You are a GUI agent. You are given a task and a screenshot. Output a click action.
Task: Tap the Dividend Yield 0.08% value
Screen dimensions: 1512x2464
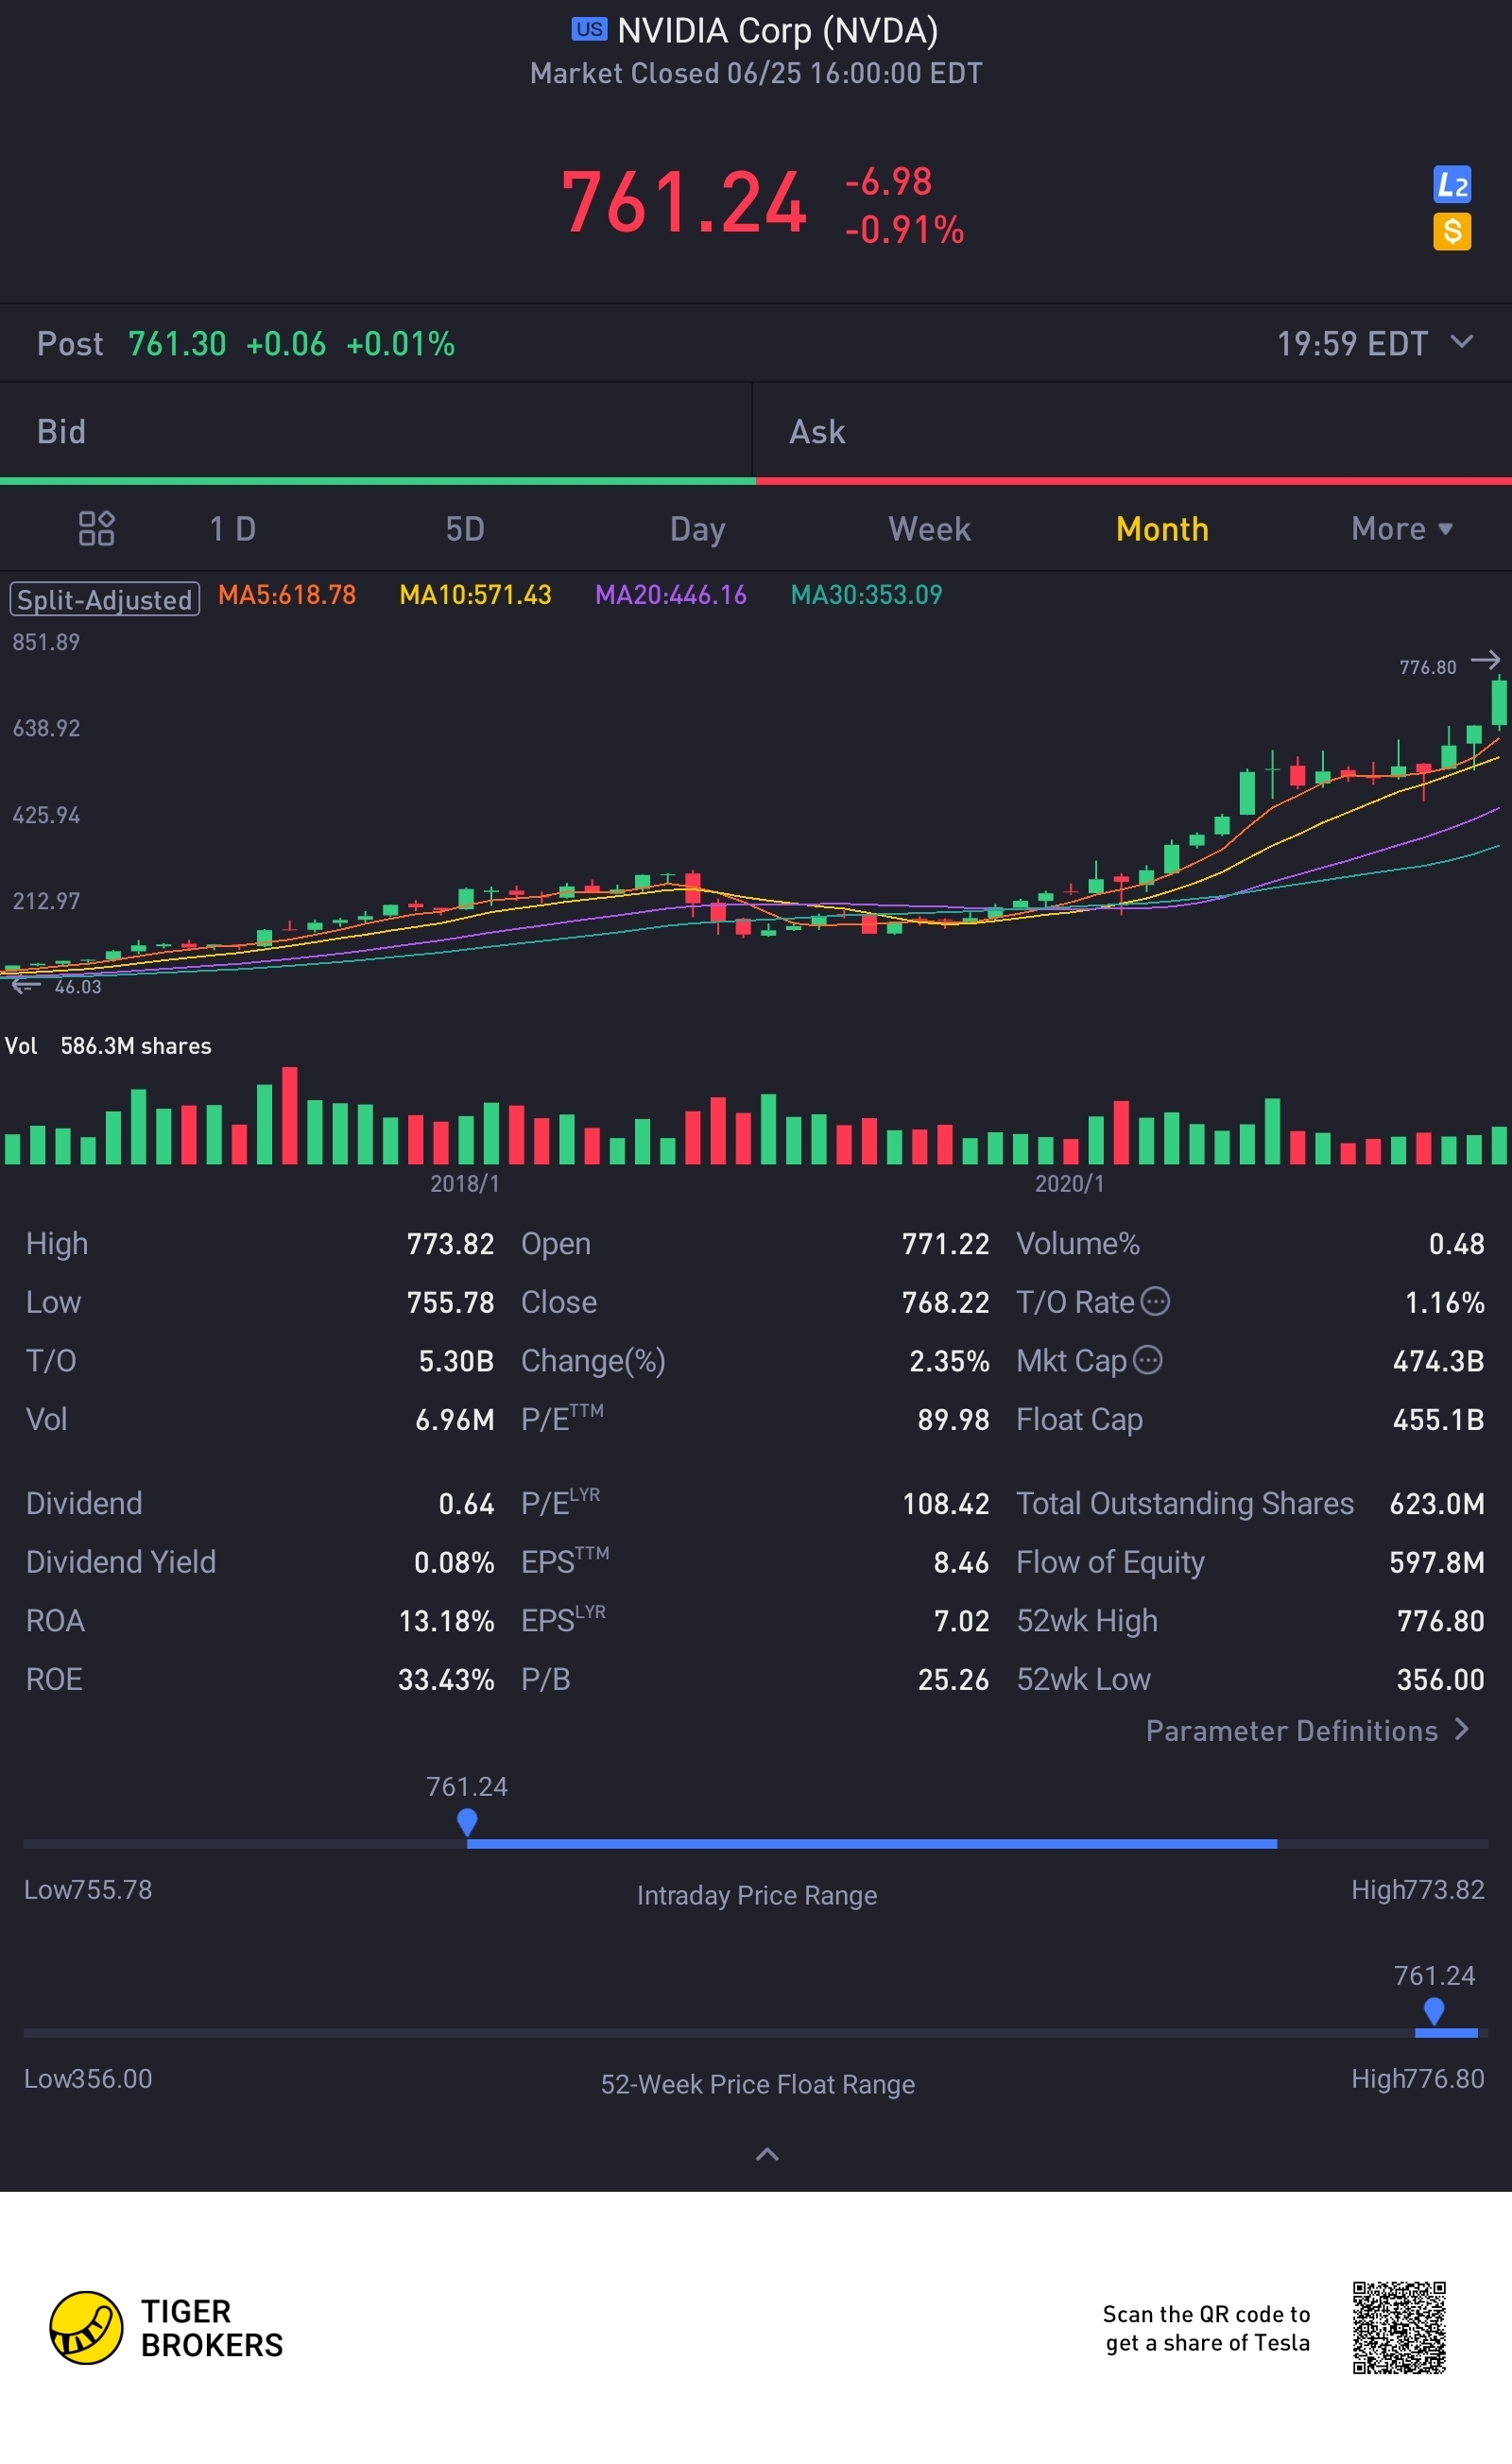coord(454,1562)
